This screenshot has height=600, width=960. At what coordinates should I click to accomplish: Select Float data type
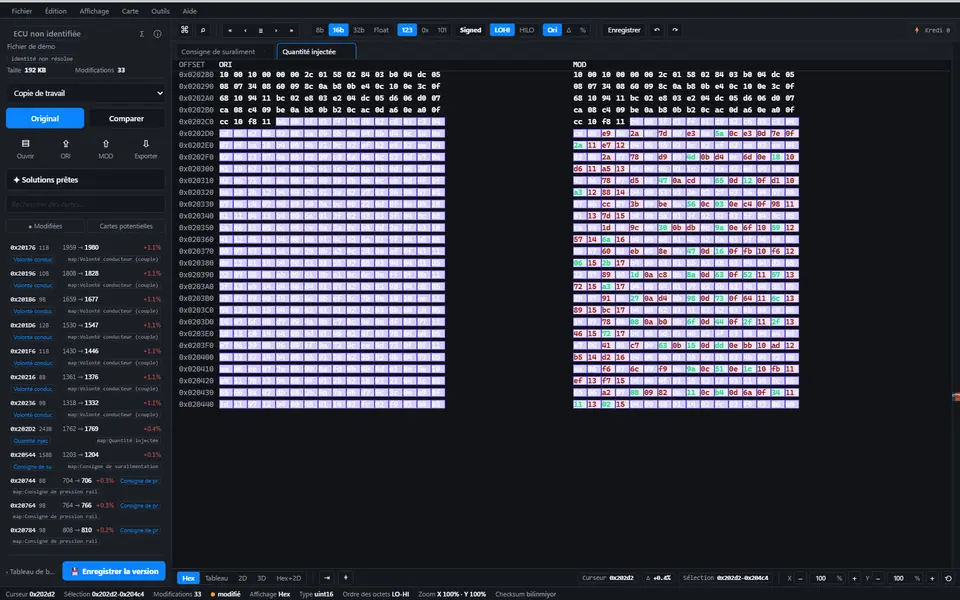(x=381, y=30)
